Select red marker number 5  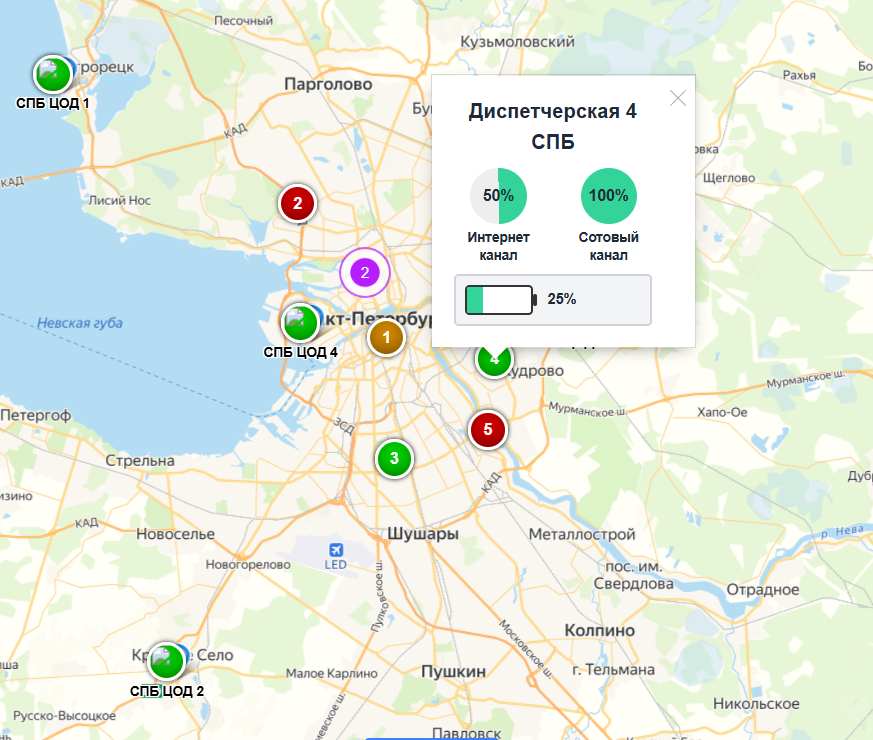(x=488, y=429)
